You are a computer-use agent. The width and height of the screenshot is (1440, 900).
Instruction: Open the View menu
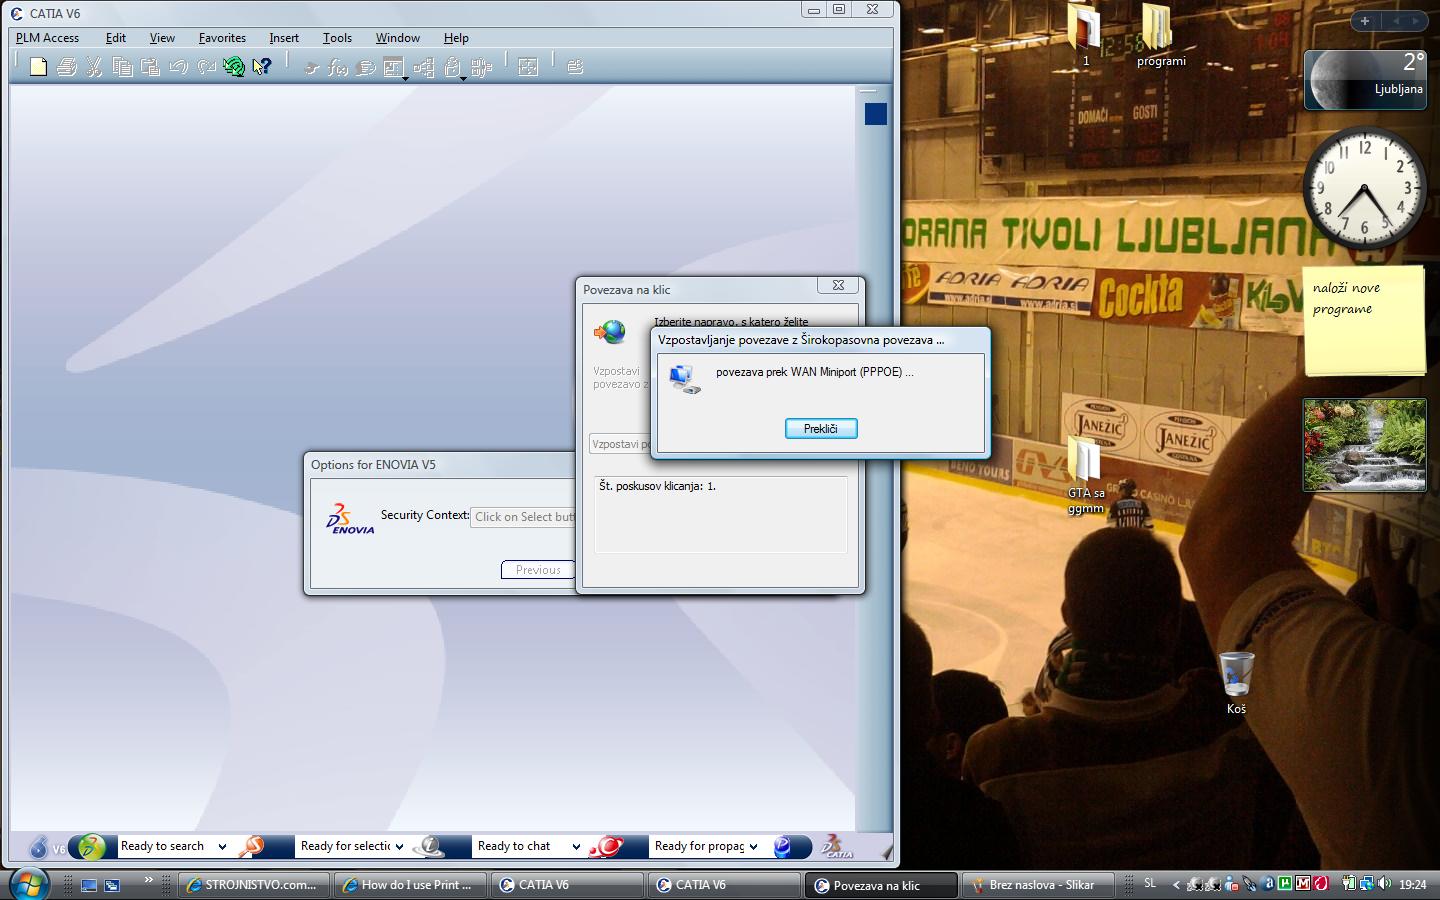[x=162, y=38]
